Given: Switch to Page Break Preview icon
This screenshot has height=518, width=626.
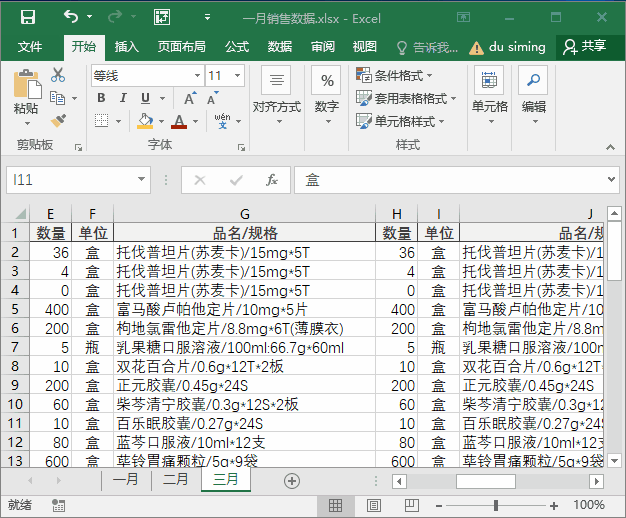Looking at the screenshot, I should pos(412,506).
